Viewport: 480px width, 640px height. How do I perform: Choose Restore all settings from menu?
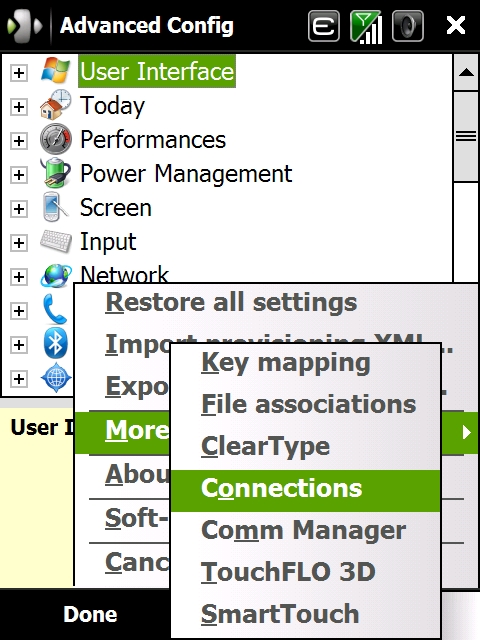(231, 303)
